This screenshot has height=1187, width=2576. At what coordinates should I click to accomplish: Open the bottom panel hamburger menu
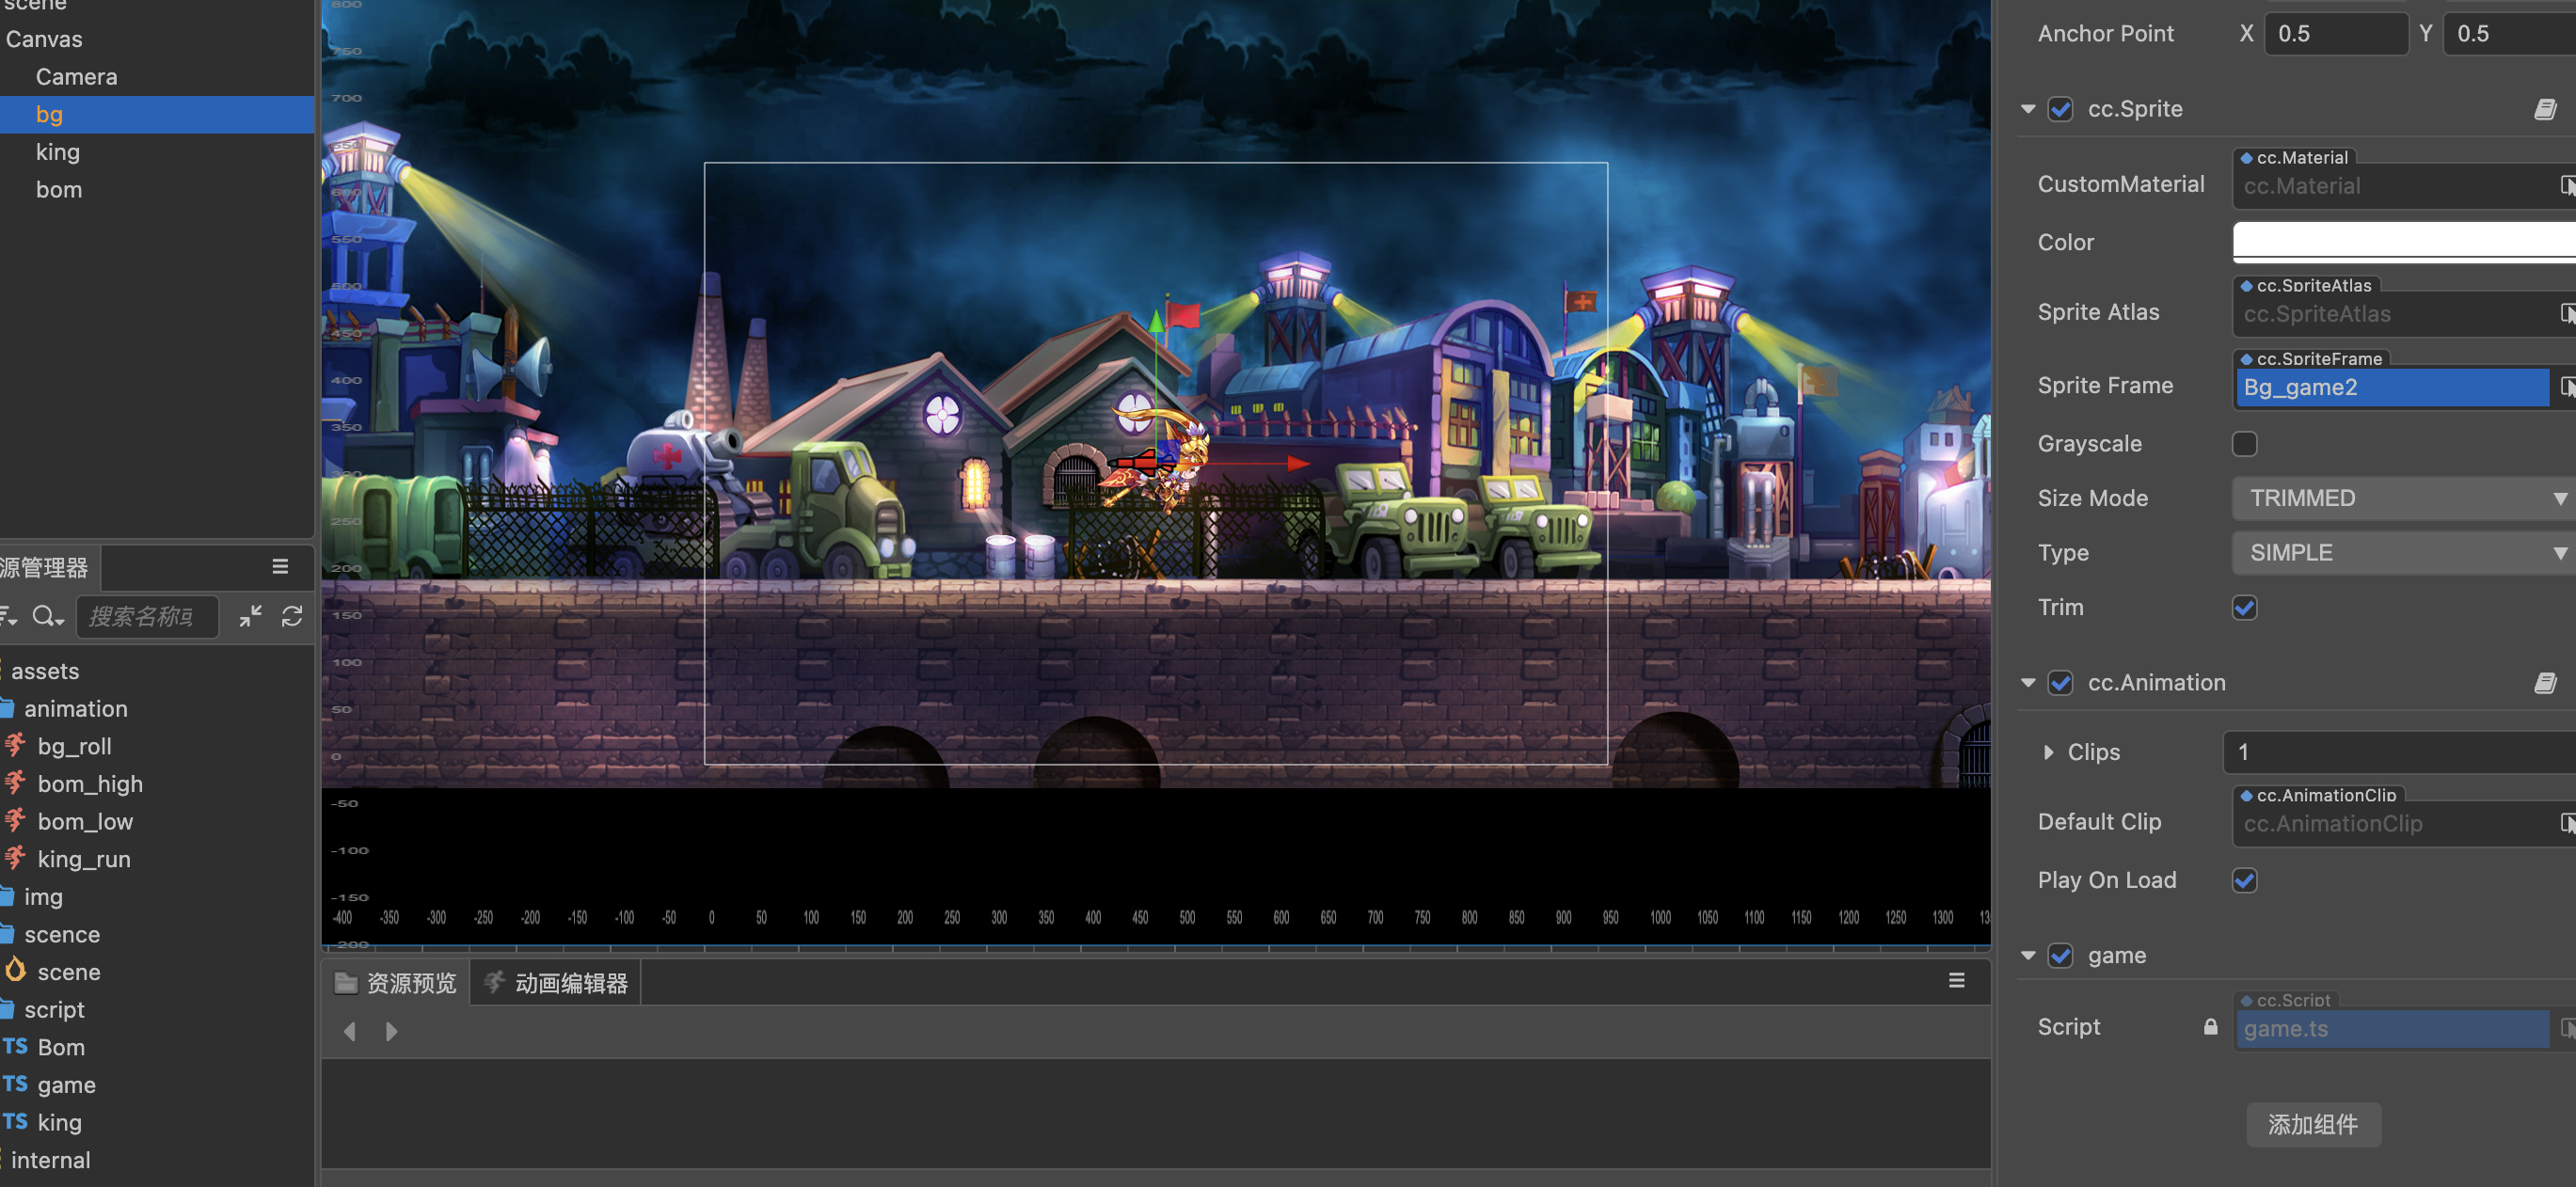pos(1956,980)
